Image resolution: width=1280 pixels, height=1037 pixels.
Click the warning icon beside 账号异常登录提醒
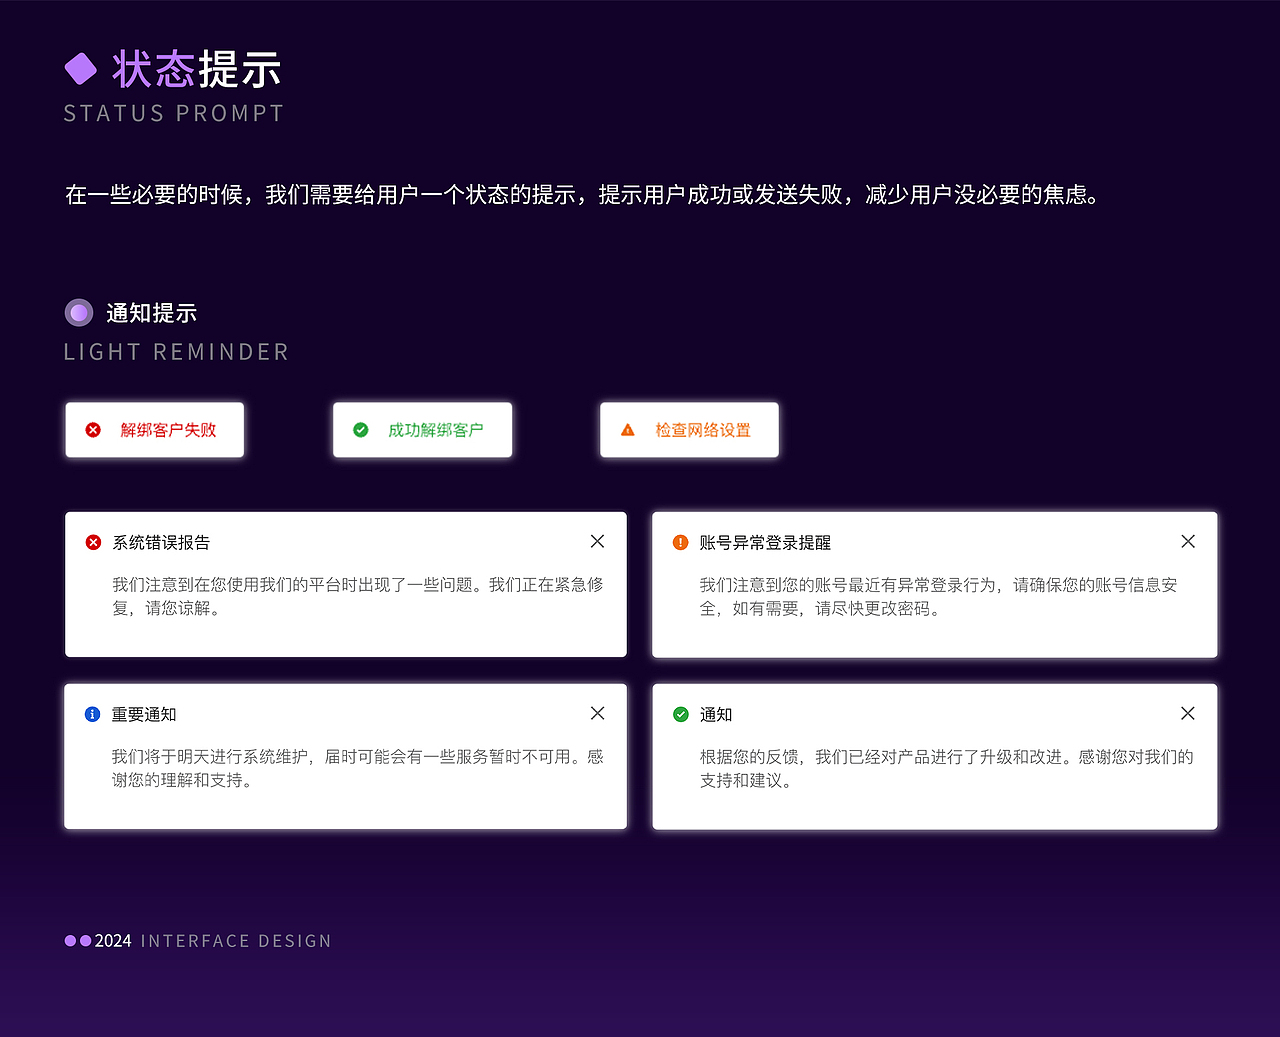click(681, 542)
